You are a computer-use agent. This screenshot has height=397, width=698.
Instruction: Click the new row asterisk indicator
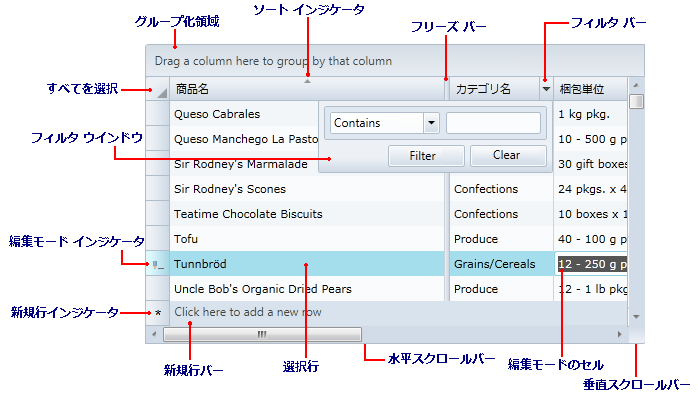(158, 313)
